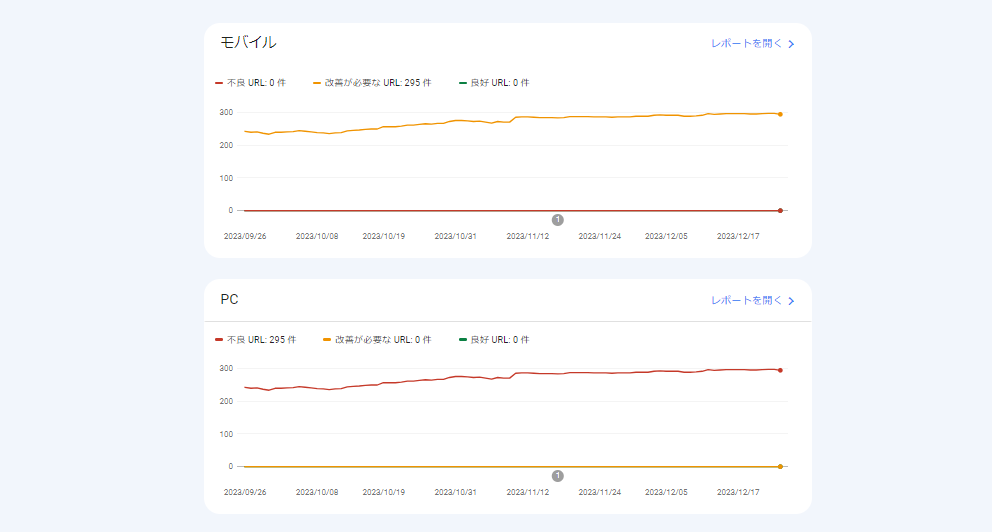
Task: Click the orange endpoint dot on モバイル chart line
Action: tap(780, 114)
